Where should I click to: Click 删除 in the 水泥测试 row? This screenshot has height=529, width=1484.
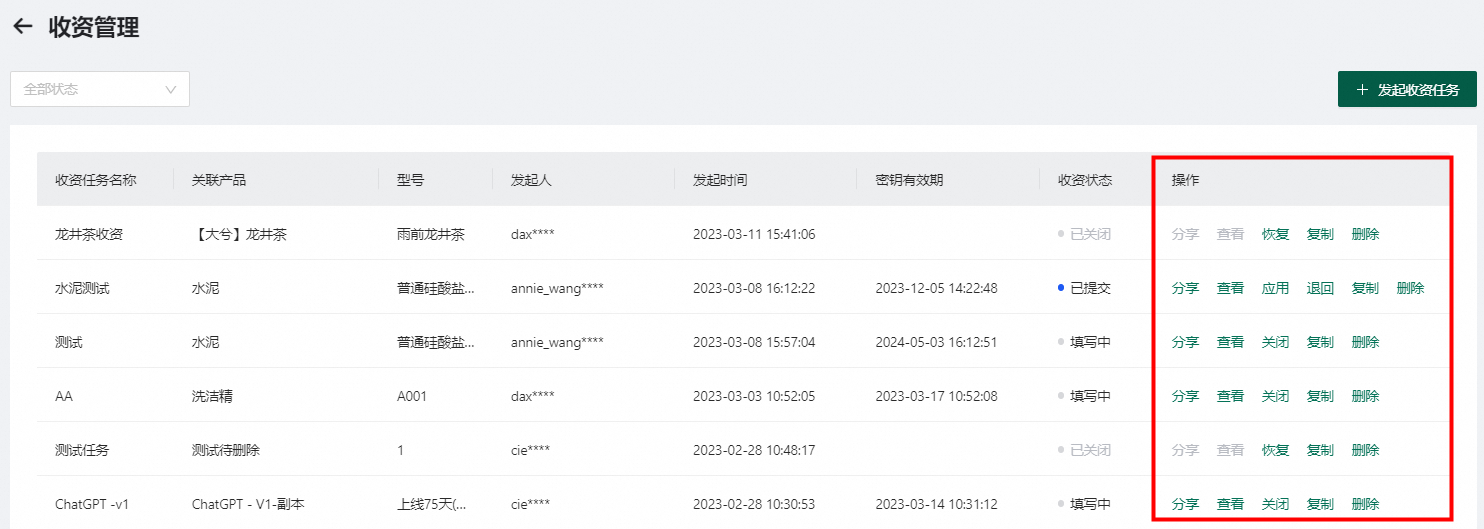1410,288
